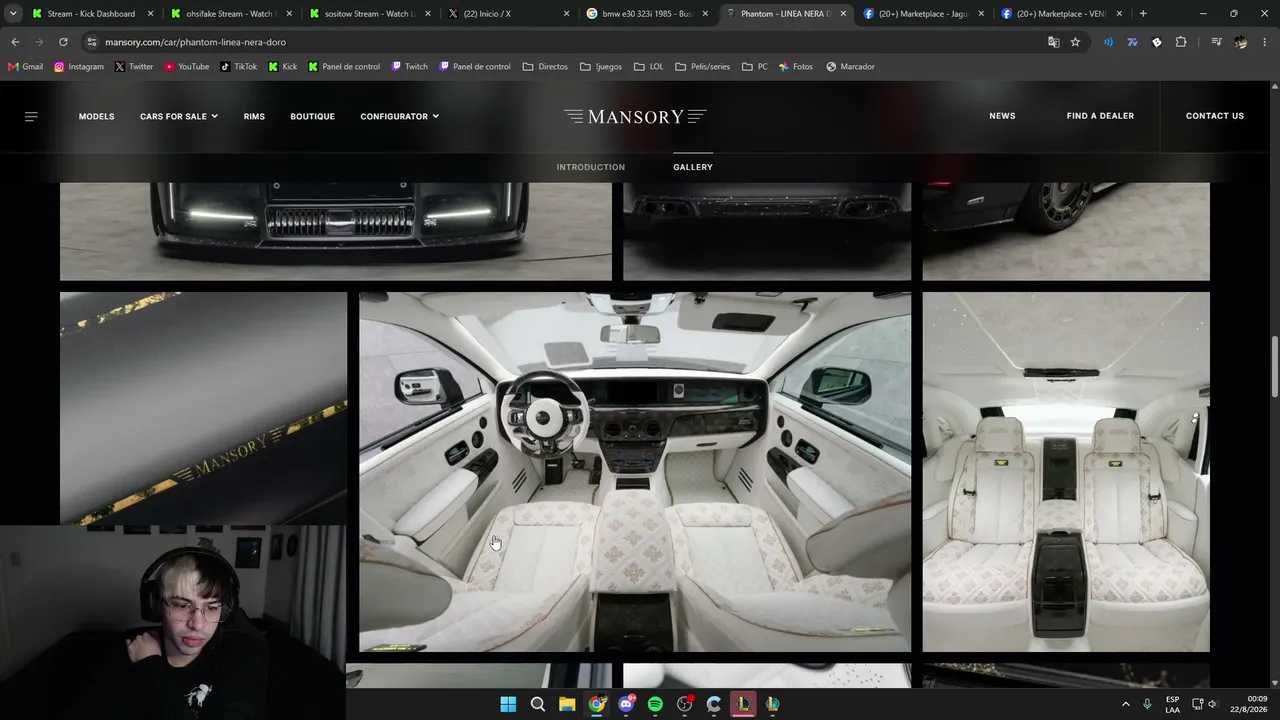Open the Gmail bookmark
This screenshot has width=1280, height=720.
pos(26,67)
